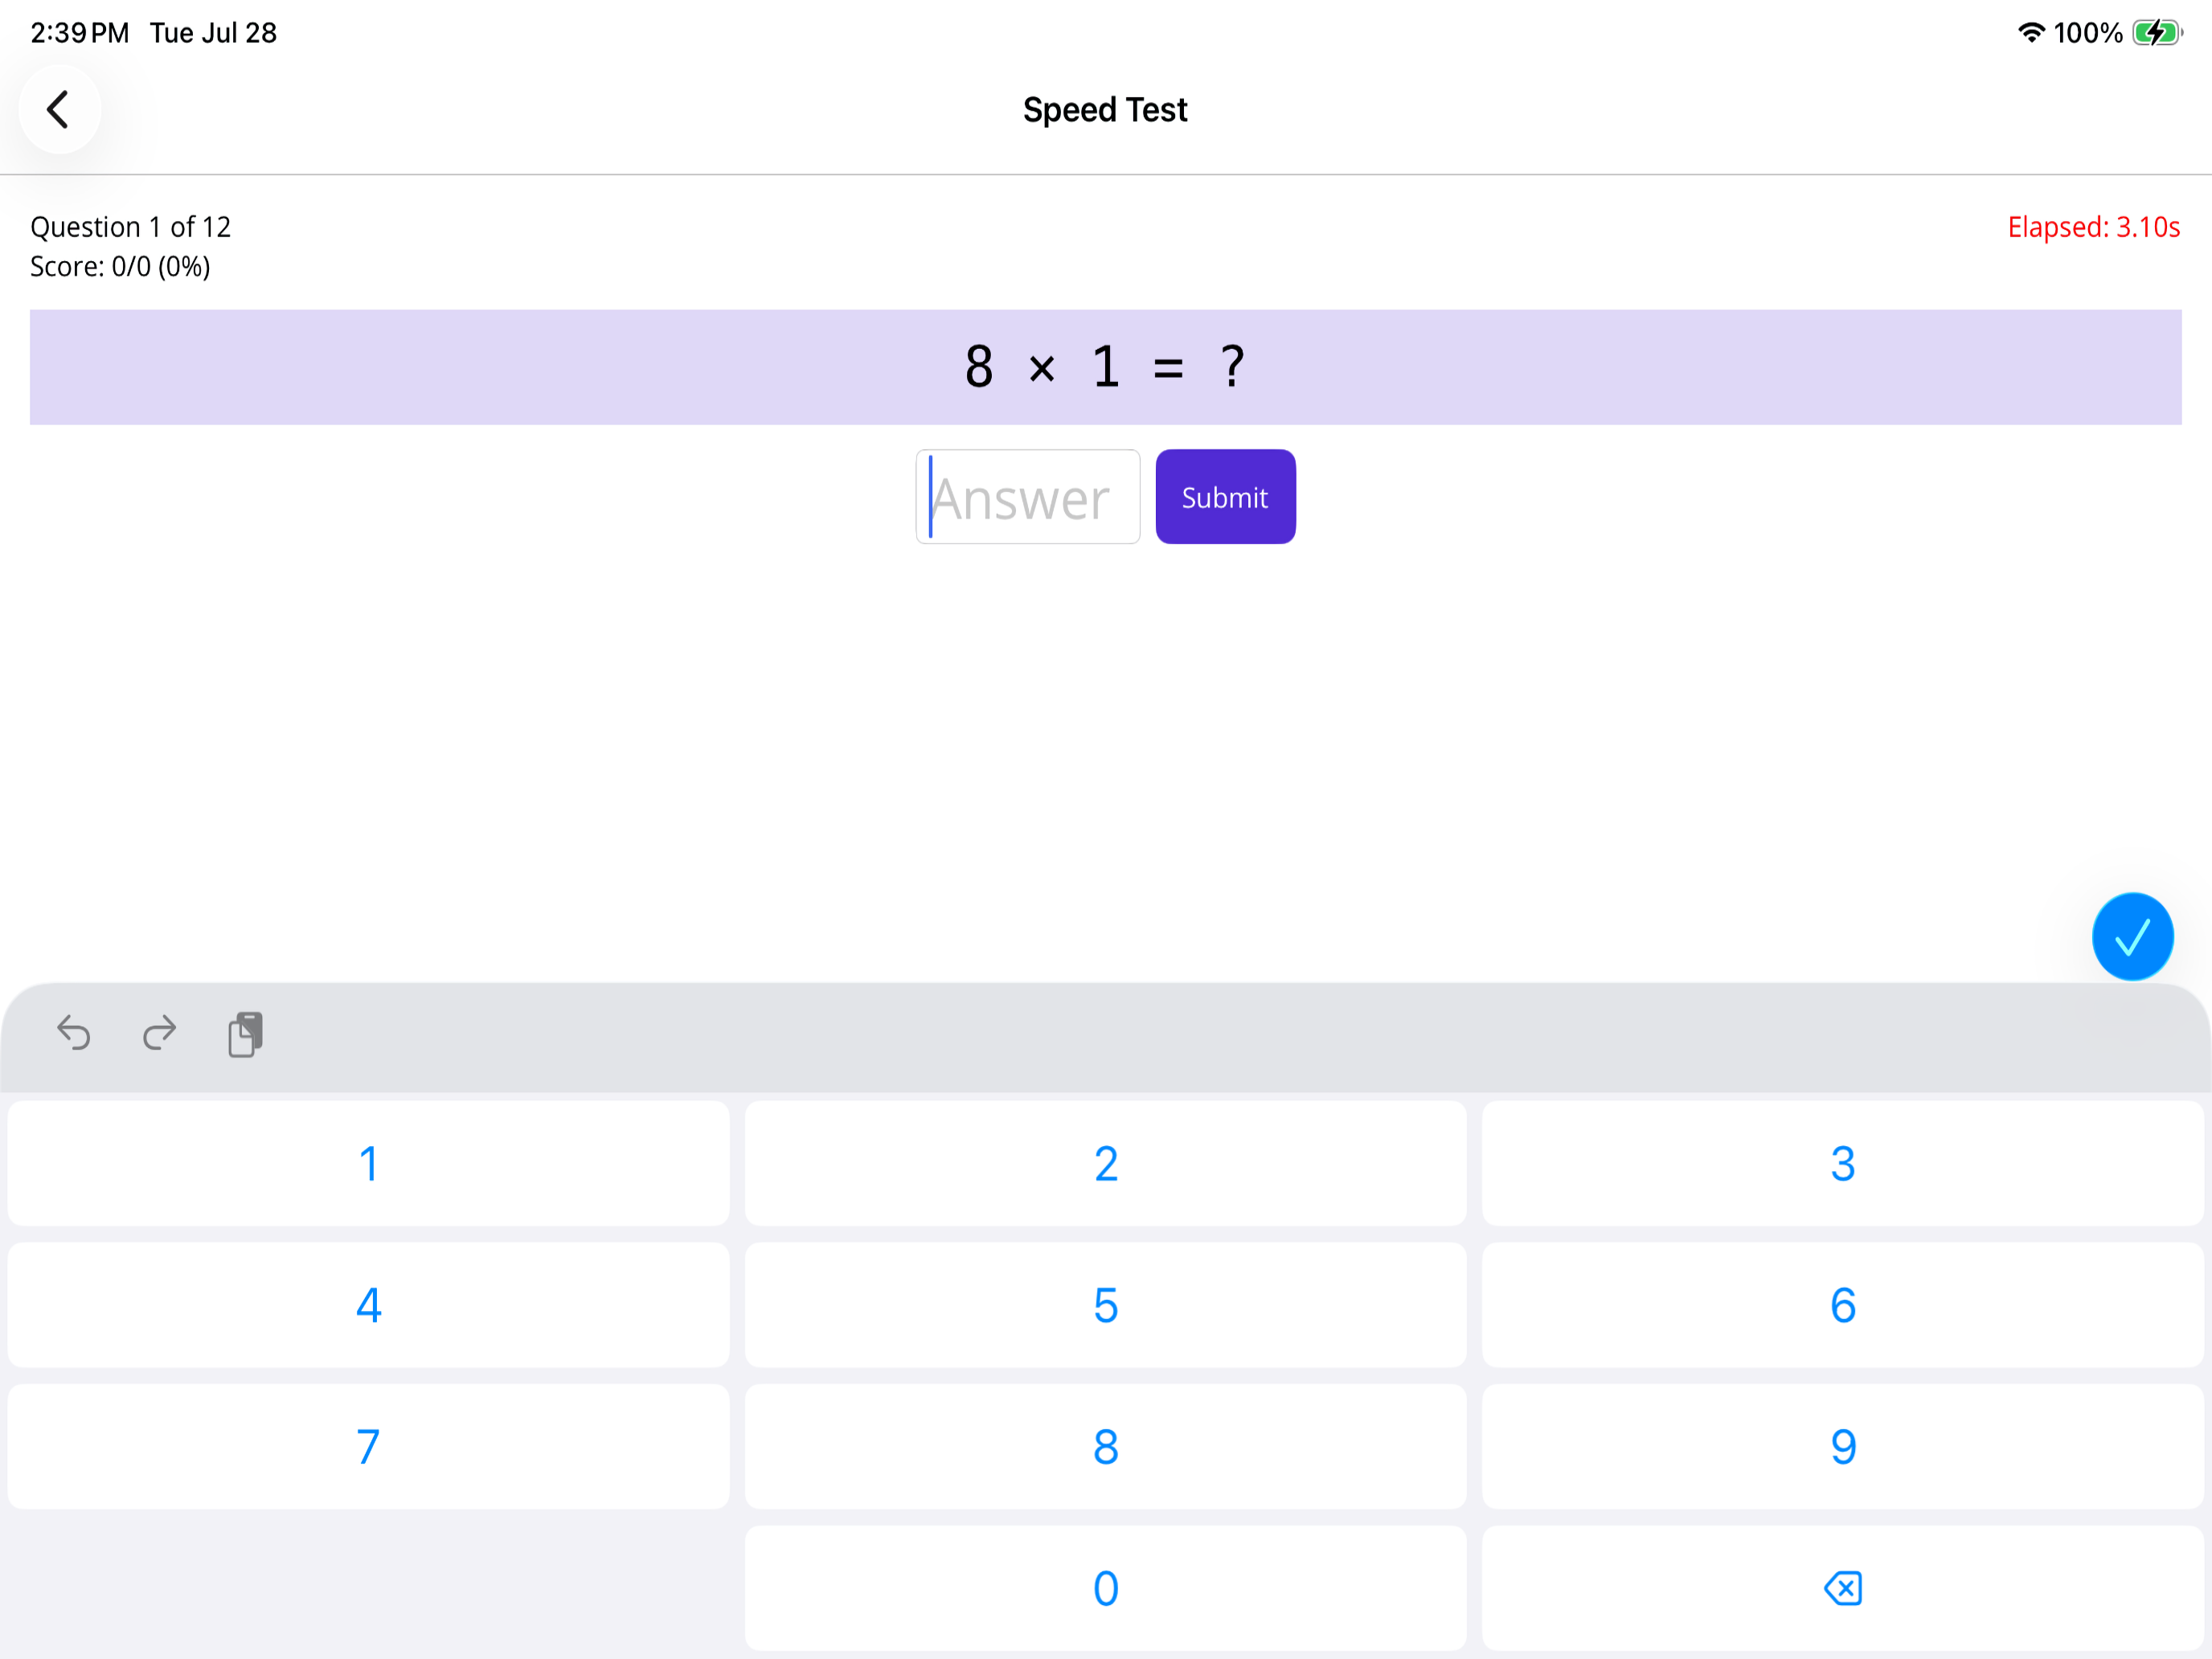The width and height of the screenshot is (2212, 1659).
Task: Tap the Score: 0/0 (0%) label
Action: 120,267
